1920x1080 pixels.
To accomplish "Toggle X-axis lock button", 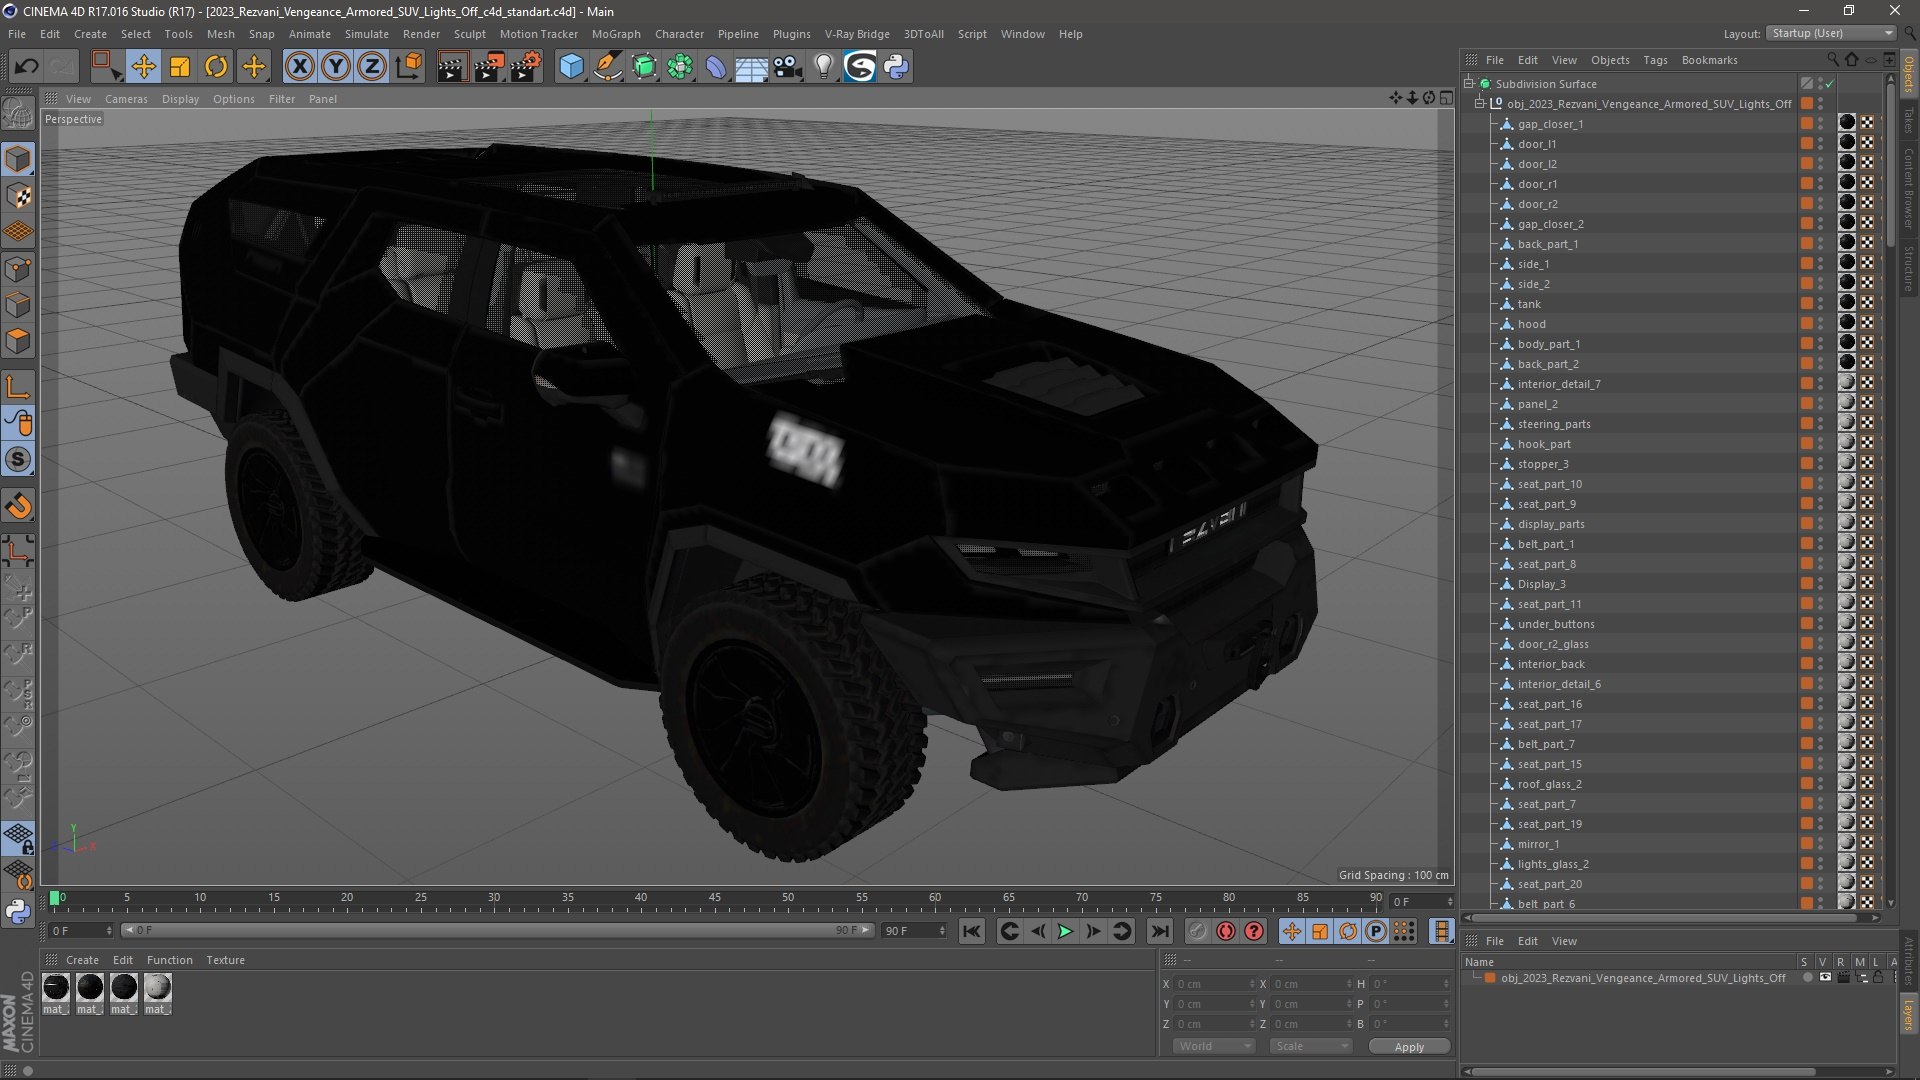I will pyautogui.click(x=299, y=67).
